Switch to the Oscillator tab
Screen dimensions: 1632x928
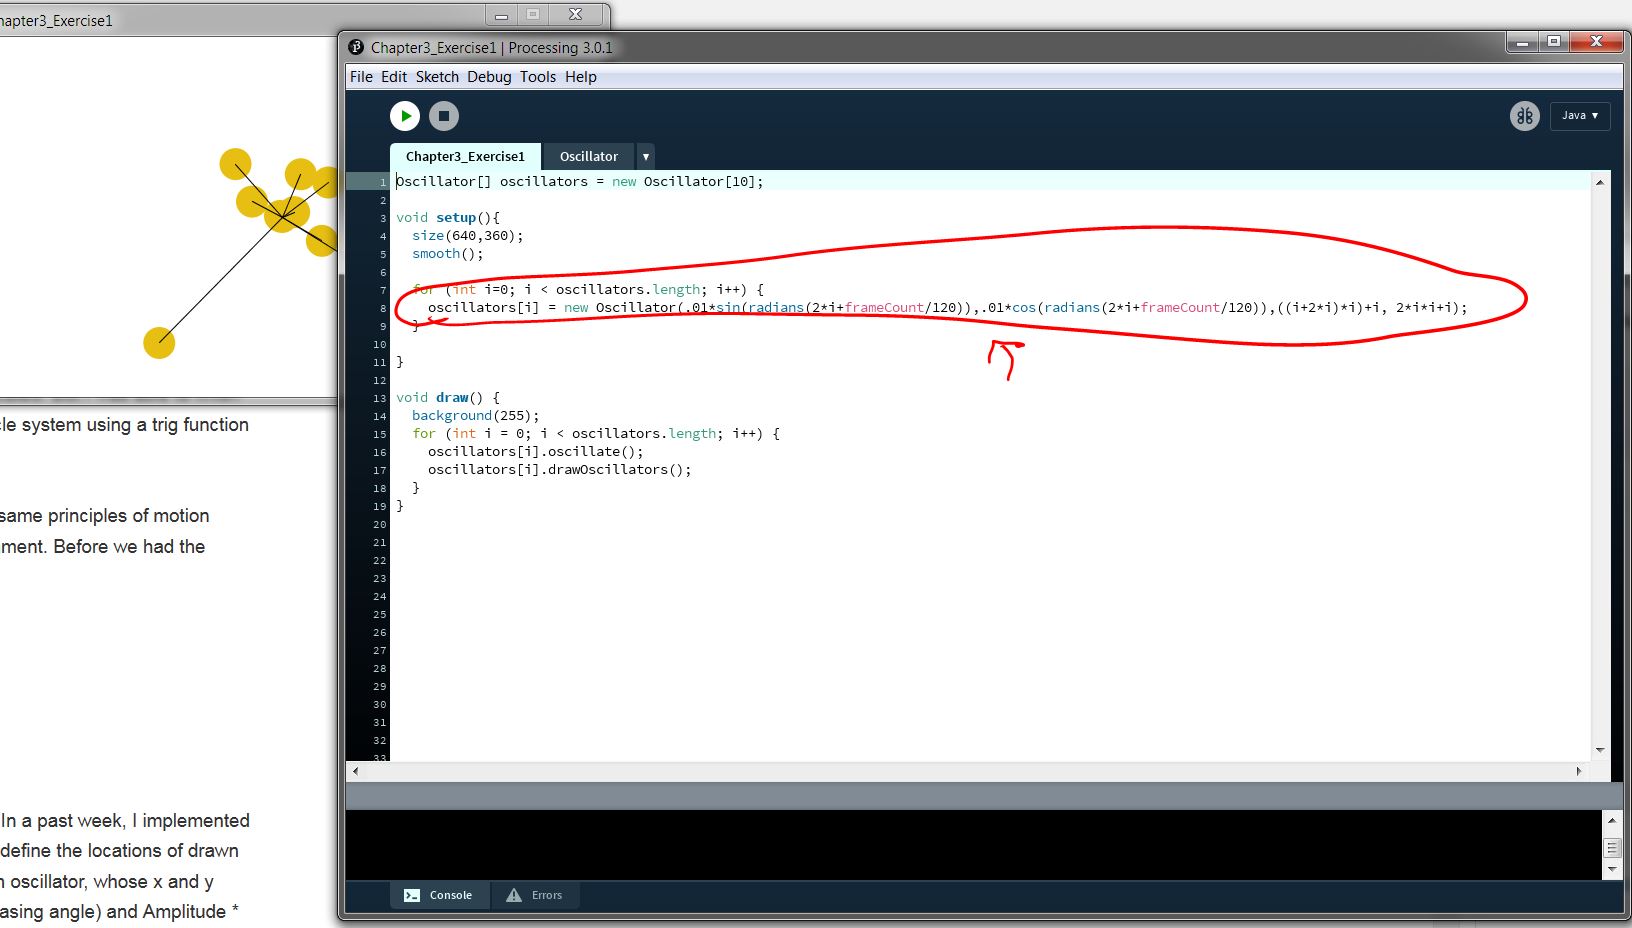pos(588,157)
